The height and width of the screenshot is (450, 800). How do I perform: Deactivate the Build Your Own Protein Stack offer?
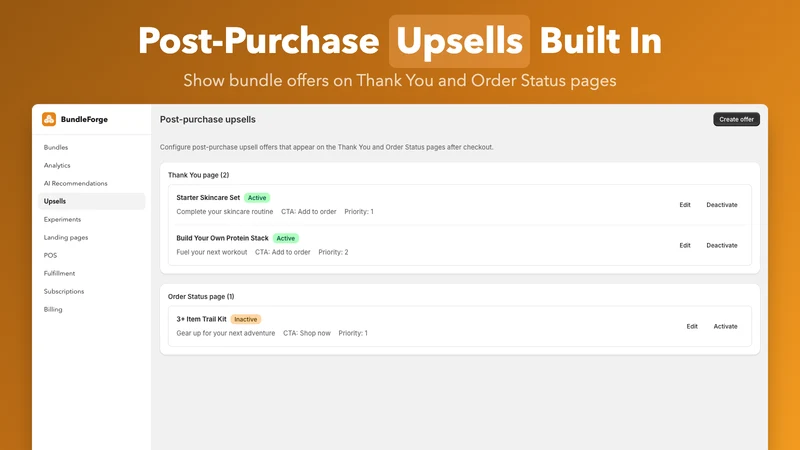click(x=721, y=245)
